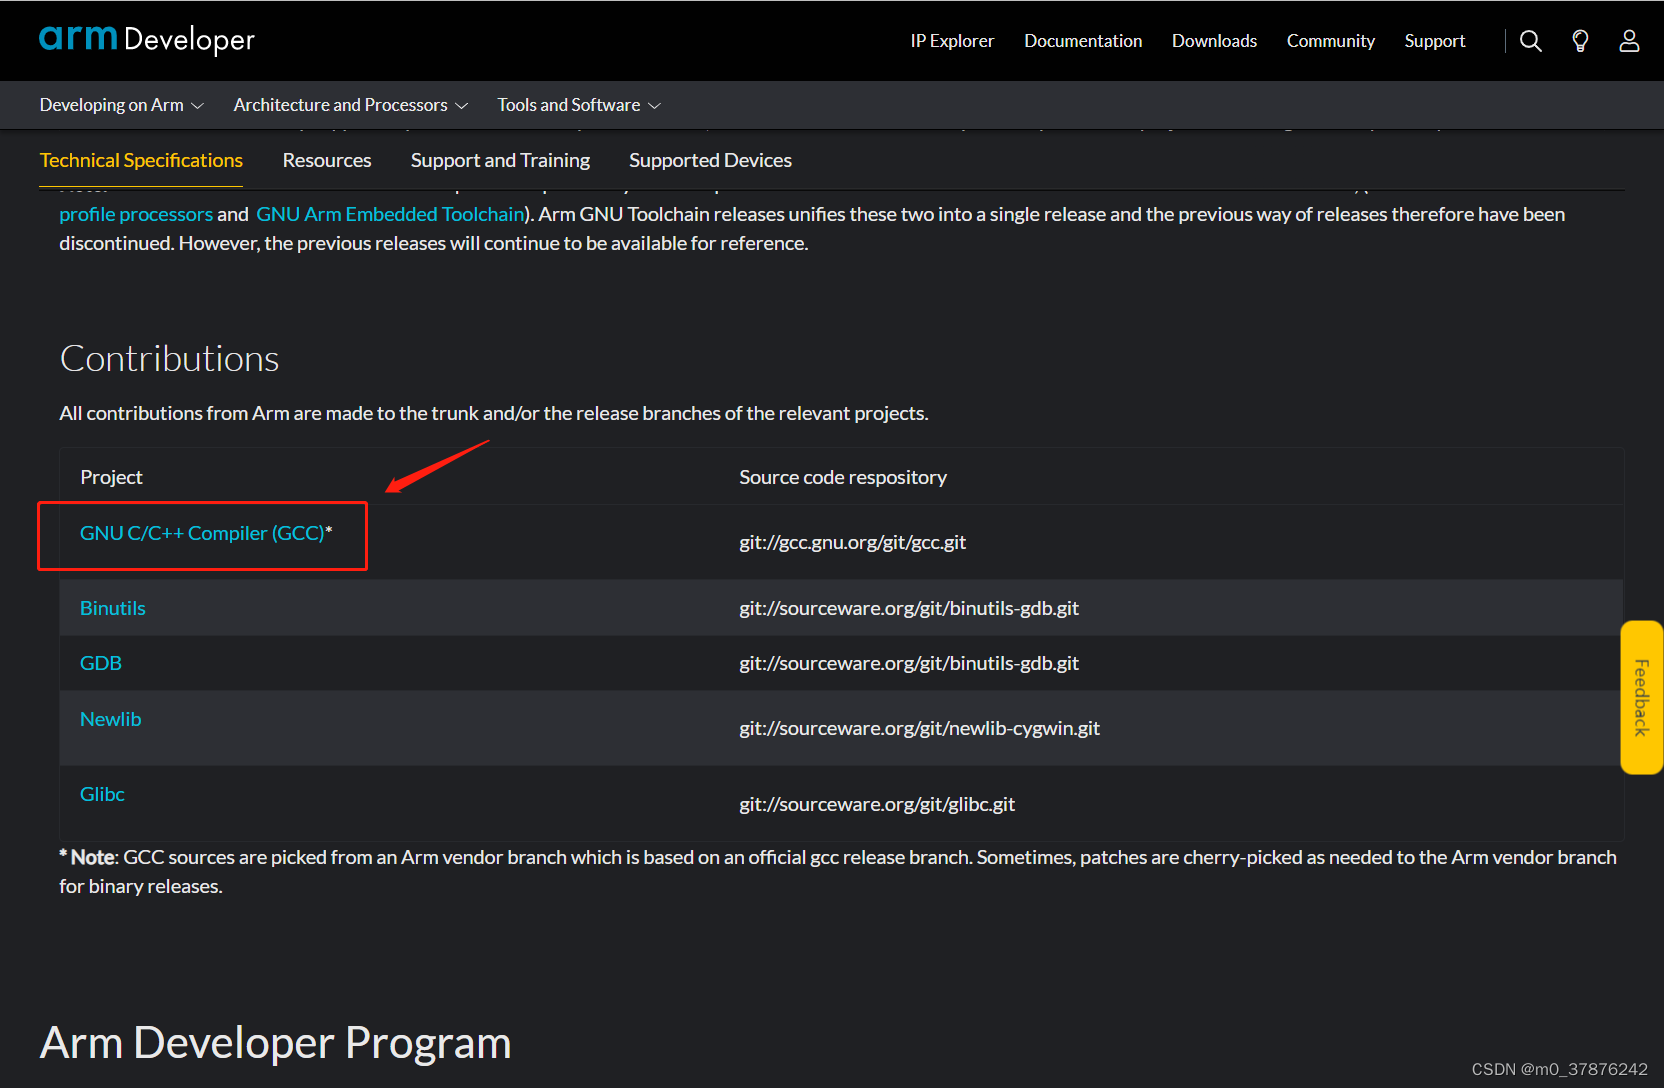
Task: Expand Architecture and Processors menu
Action: pyautogui.click(x=350, y=105)
